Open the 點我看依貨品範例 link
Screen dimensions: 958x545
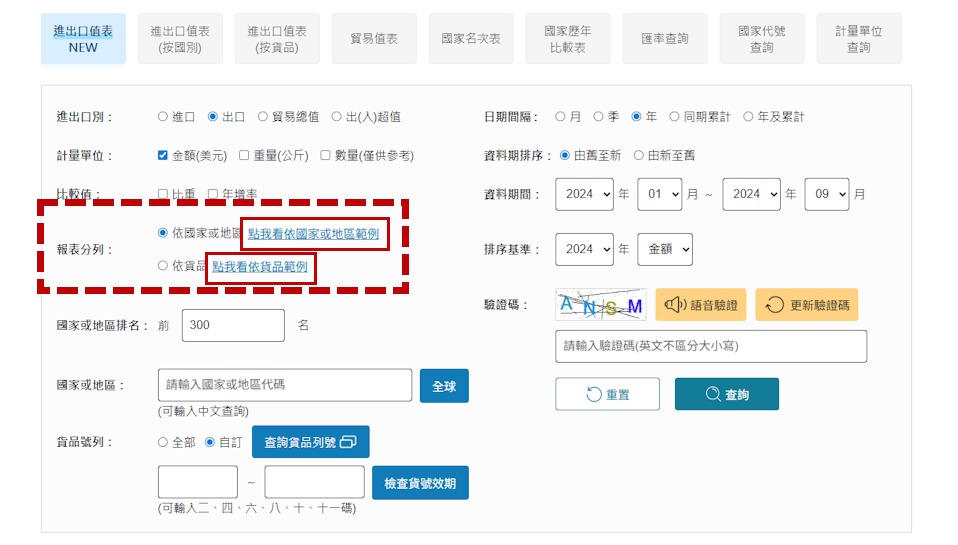pos(260,267)
